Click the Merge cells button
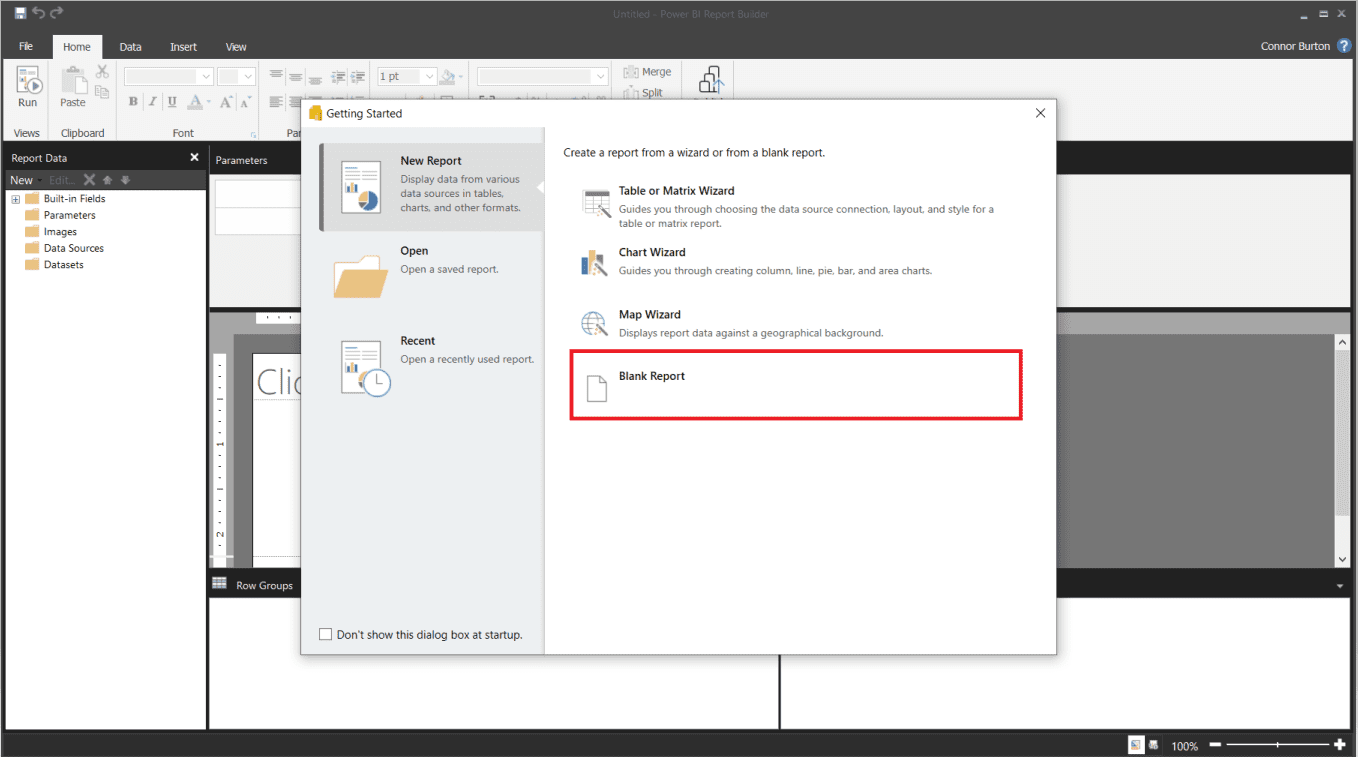Screen dimensions: 1358x757 [647, 72]
